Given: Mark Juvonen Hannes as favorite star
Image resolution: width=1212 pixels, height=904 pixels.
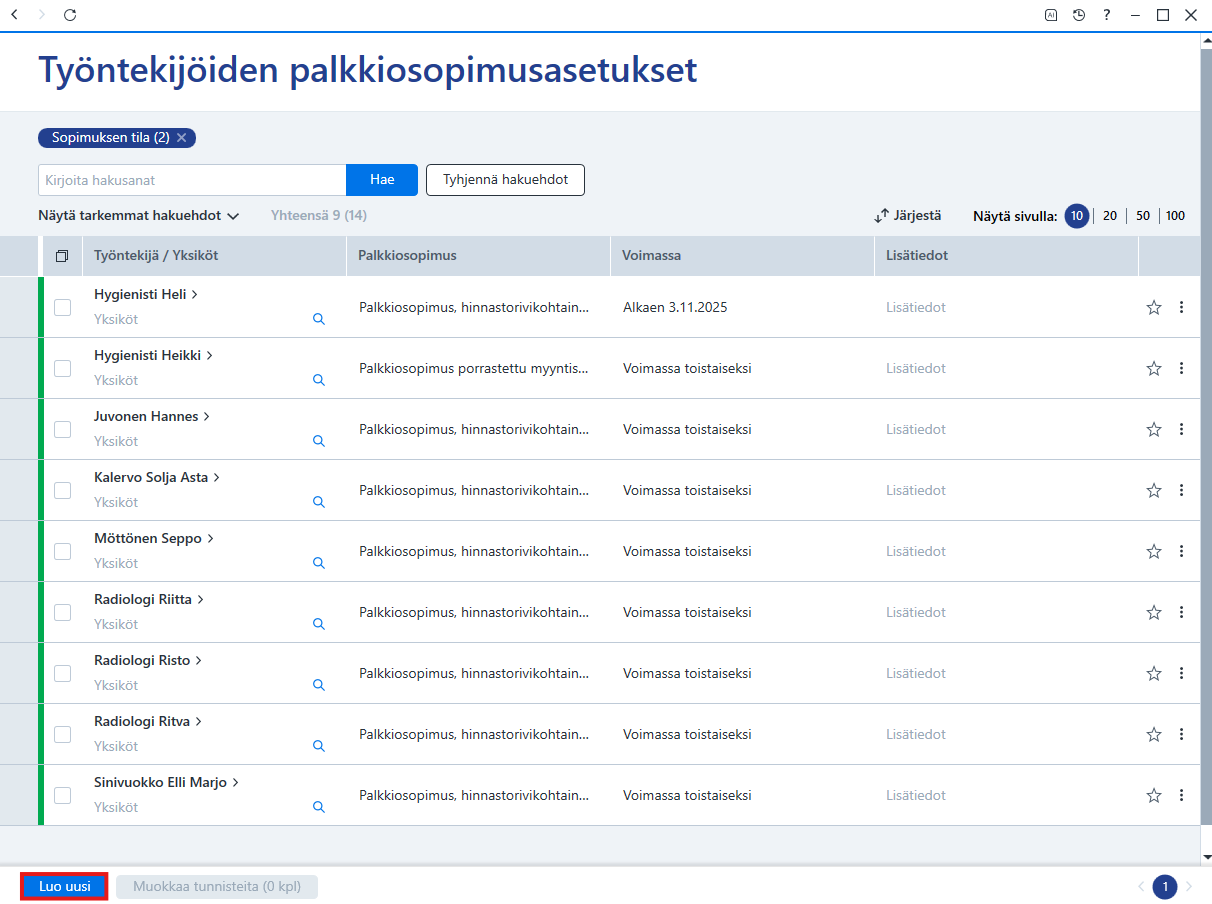Looking at the screenshot, I should [x=1154, y=429].
